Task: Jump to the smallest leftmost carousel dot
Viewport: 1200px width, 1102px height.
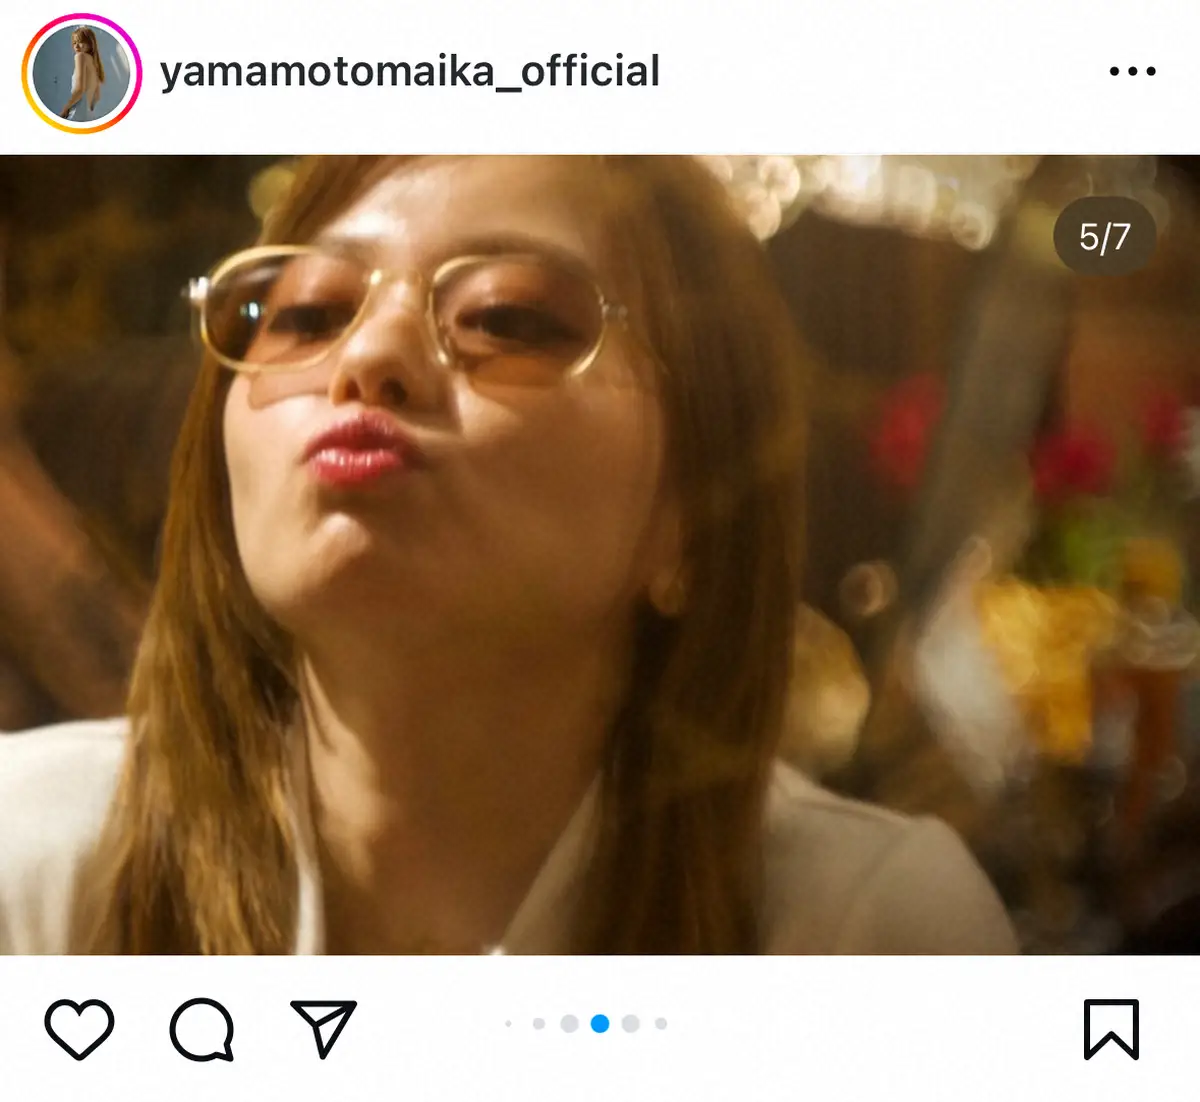Action: pos(509,1023)
